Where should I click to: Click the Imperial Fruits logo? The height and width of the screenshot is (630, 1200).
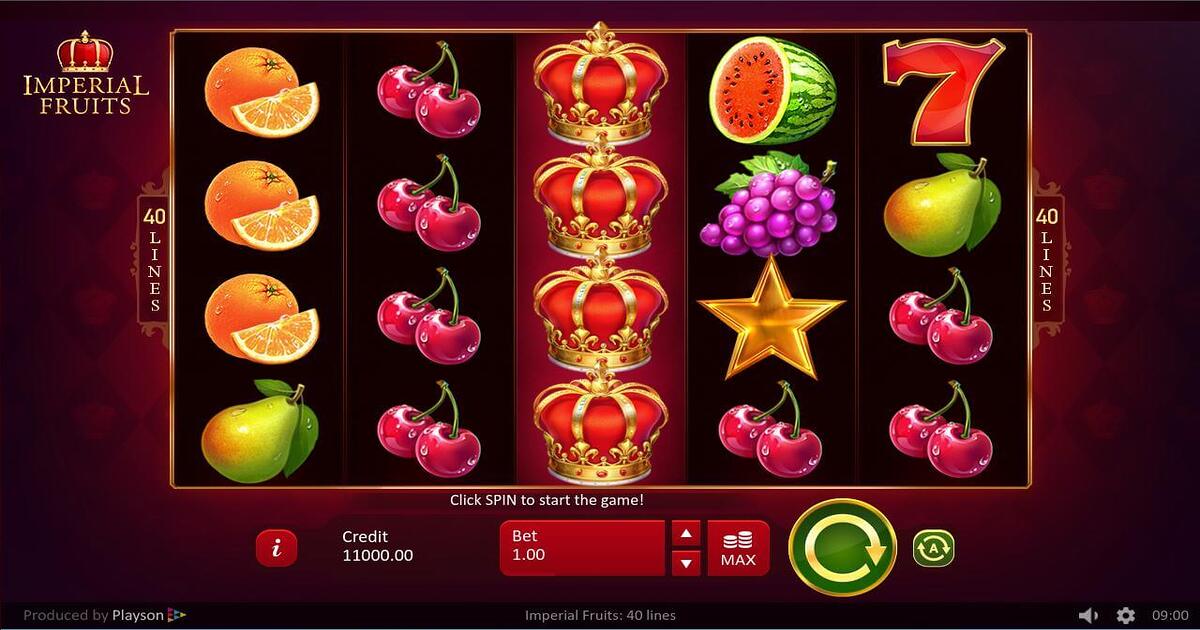click(85, 73)
